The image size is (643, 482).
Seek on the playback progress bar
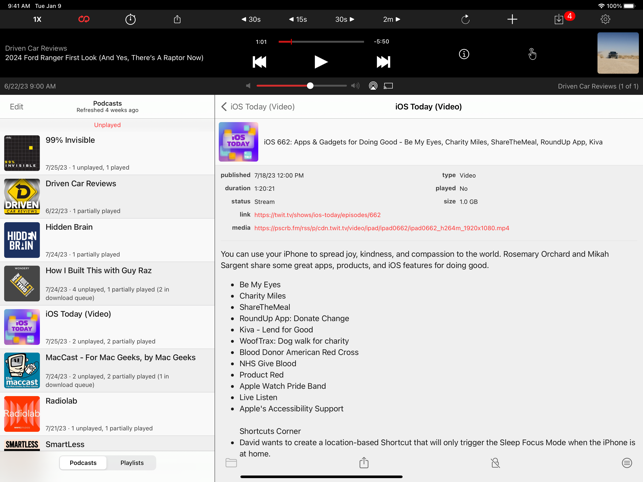(321, 41)
